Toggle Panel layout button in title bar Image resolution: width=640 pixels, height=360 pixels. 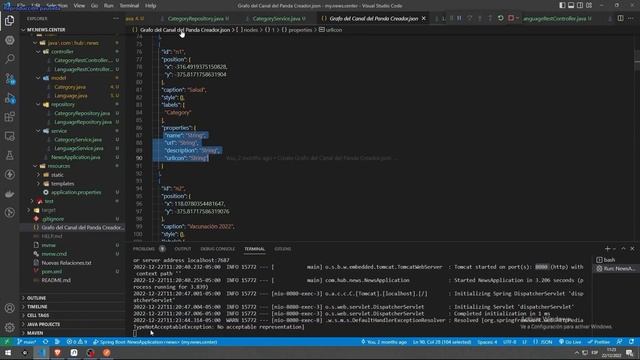571,5
